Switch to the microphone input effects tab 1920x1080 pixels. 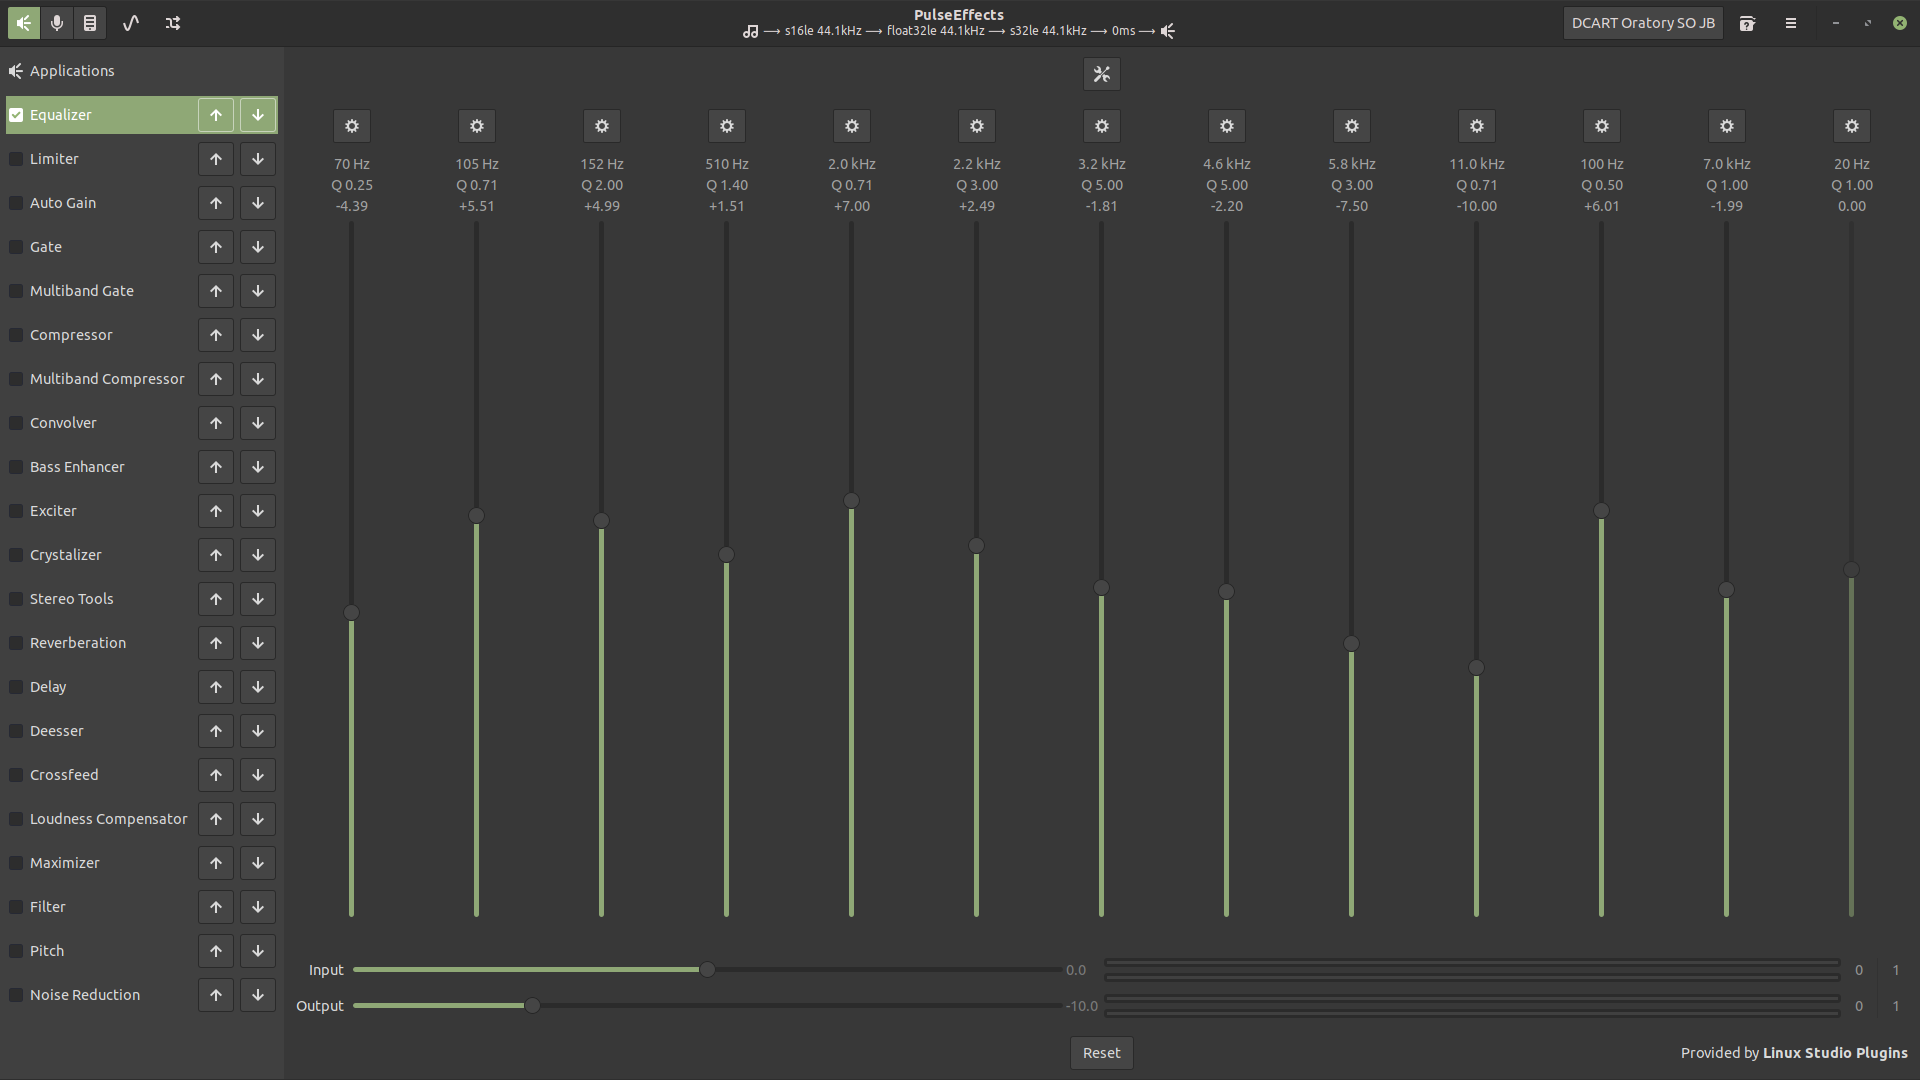(57, 23)
